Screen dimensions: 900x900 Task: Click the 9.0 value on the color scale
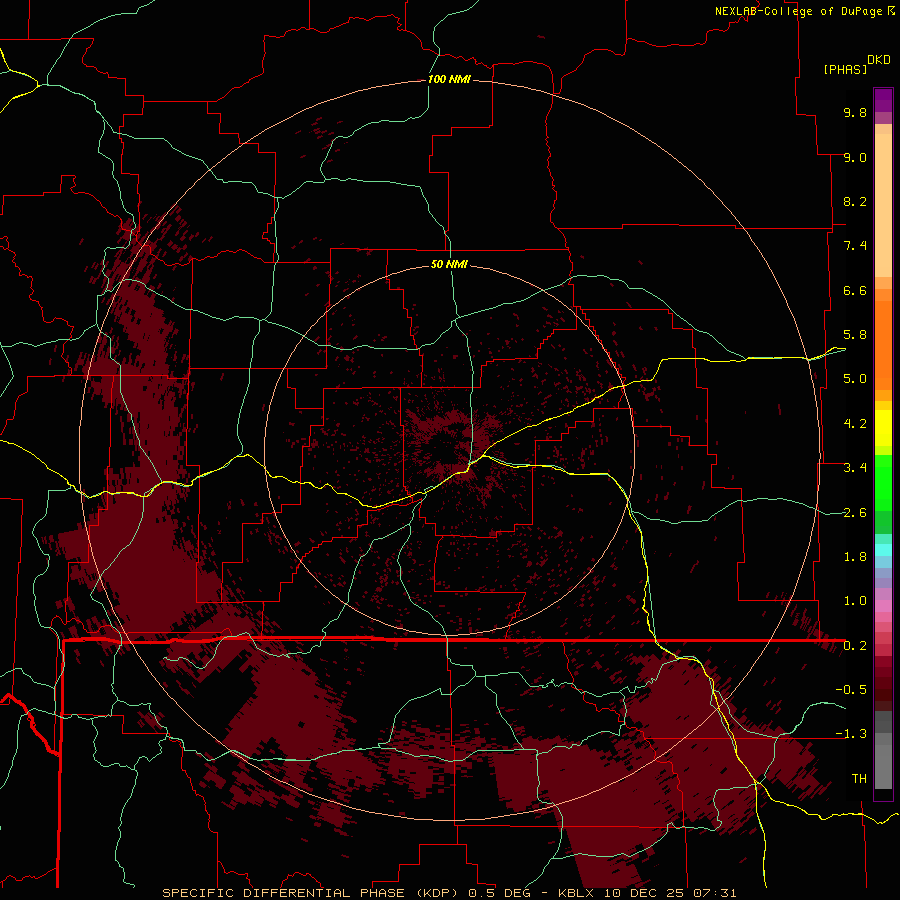[x=855, y=157]
